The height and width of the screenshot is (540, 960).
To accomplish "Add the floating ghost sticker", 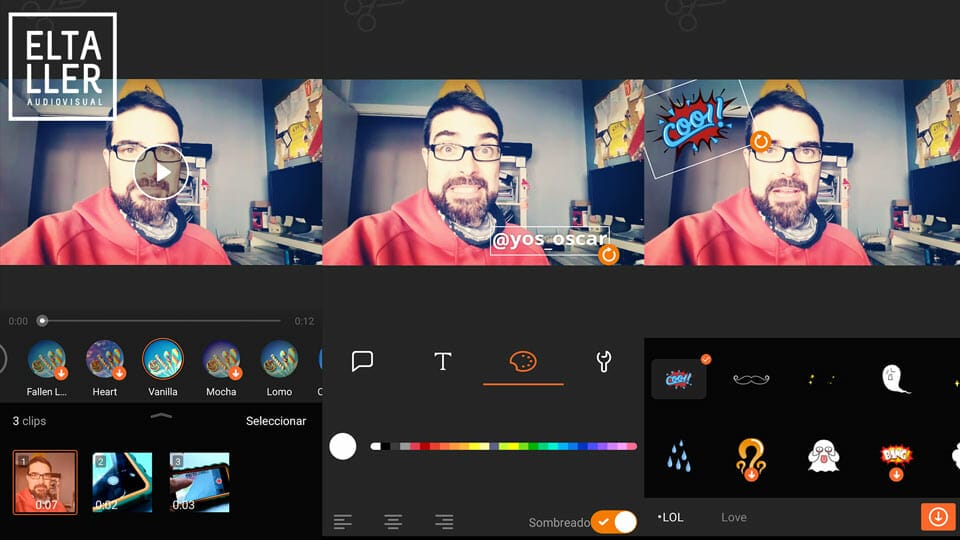I will pyautogui.click(x=894, y=379).
